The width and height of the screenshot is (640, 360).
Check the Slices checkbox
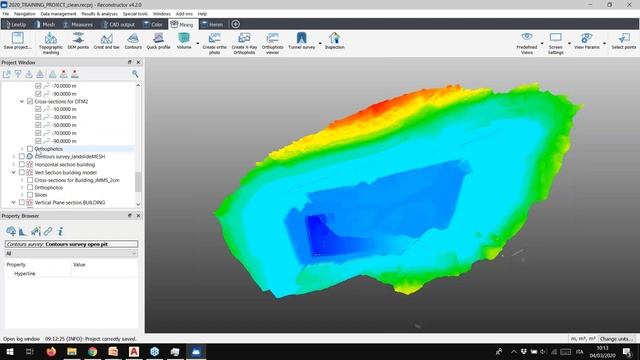pyautogui.click(x=30, y=195)
